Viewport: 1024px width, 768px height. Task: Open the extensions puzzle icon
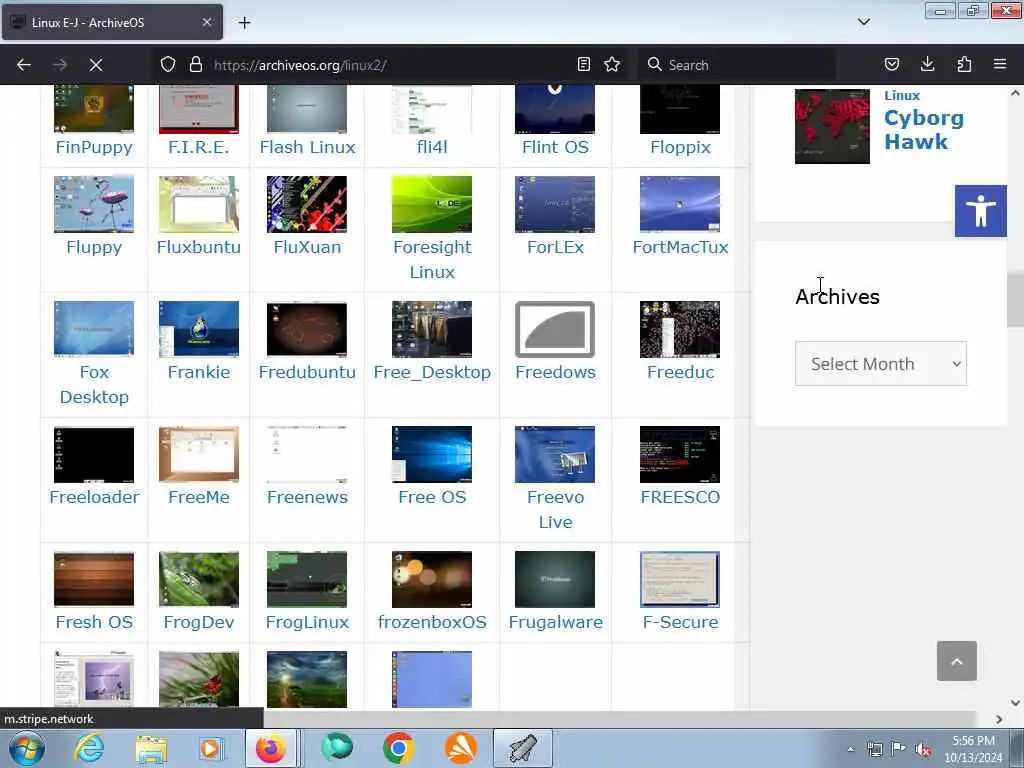[x=964, y=64]
